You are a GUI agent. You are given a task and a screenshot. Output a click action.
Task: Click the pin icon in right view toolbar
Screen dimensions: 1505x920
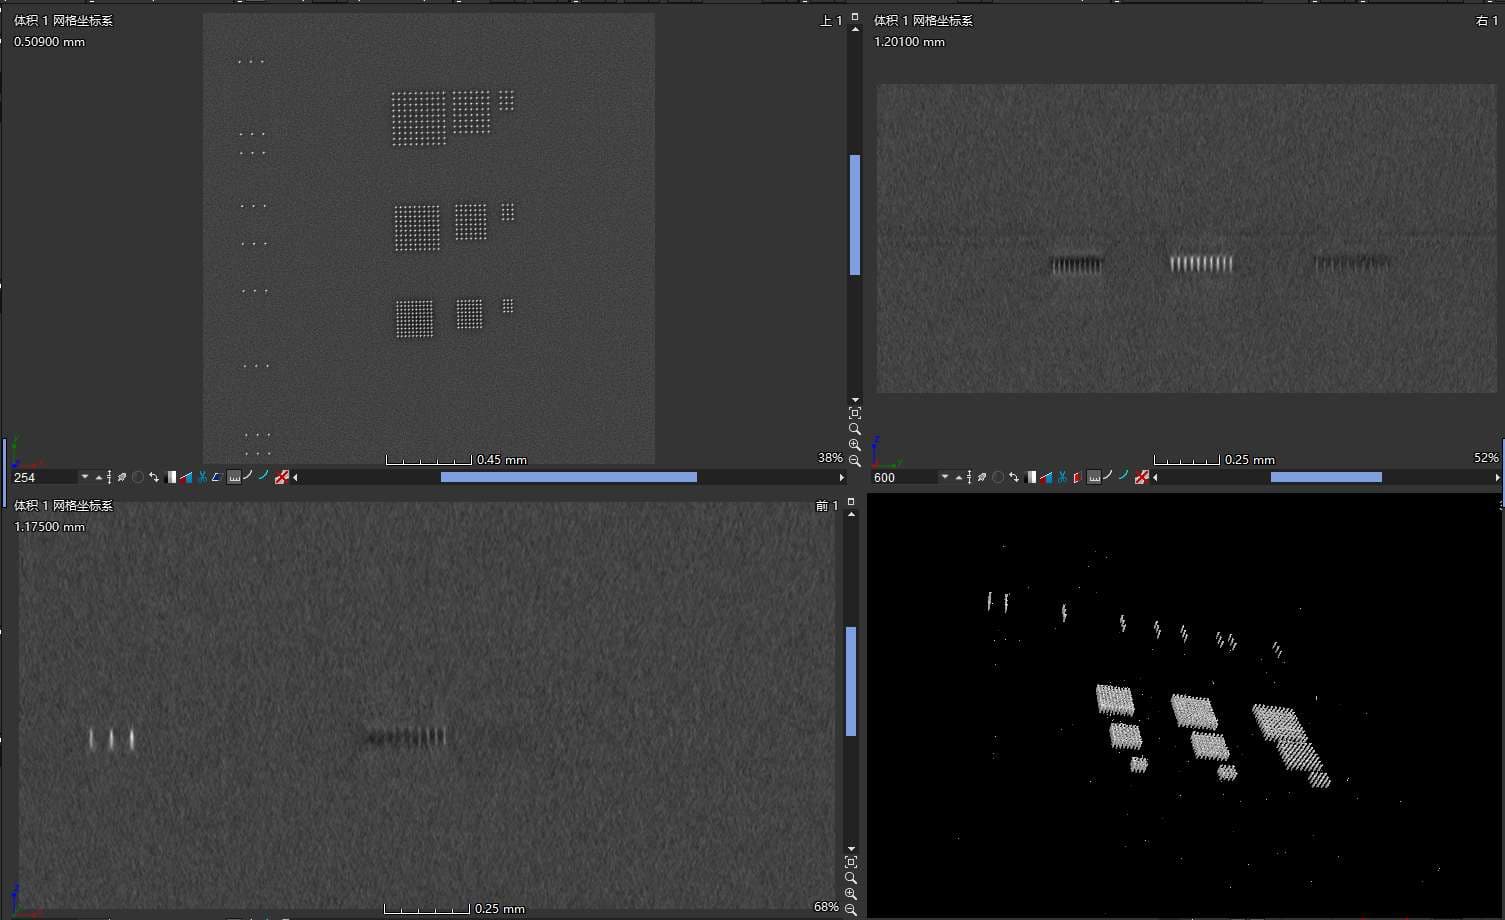[x=982, y=477]
